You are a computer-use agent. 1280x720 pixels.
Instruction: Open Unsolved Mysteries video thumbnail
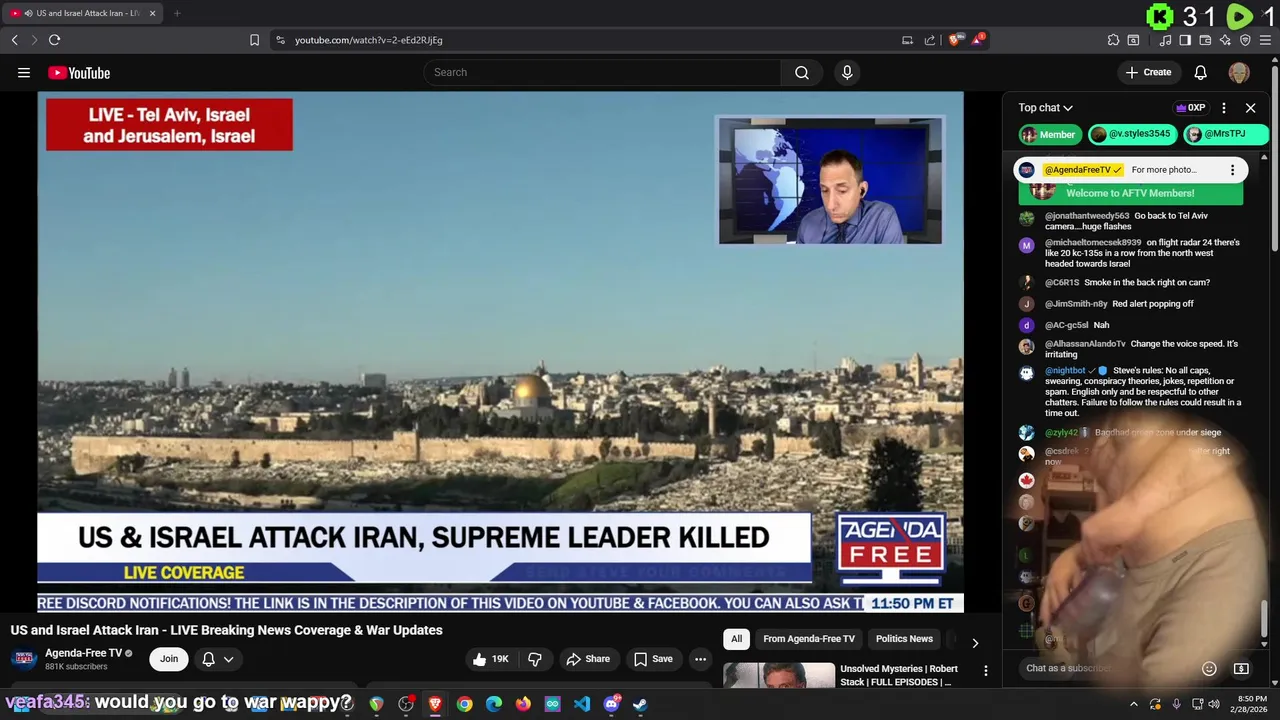pyautogui.click(x=779, y=676)
